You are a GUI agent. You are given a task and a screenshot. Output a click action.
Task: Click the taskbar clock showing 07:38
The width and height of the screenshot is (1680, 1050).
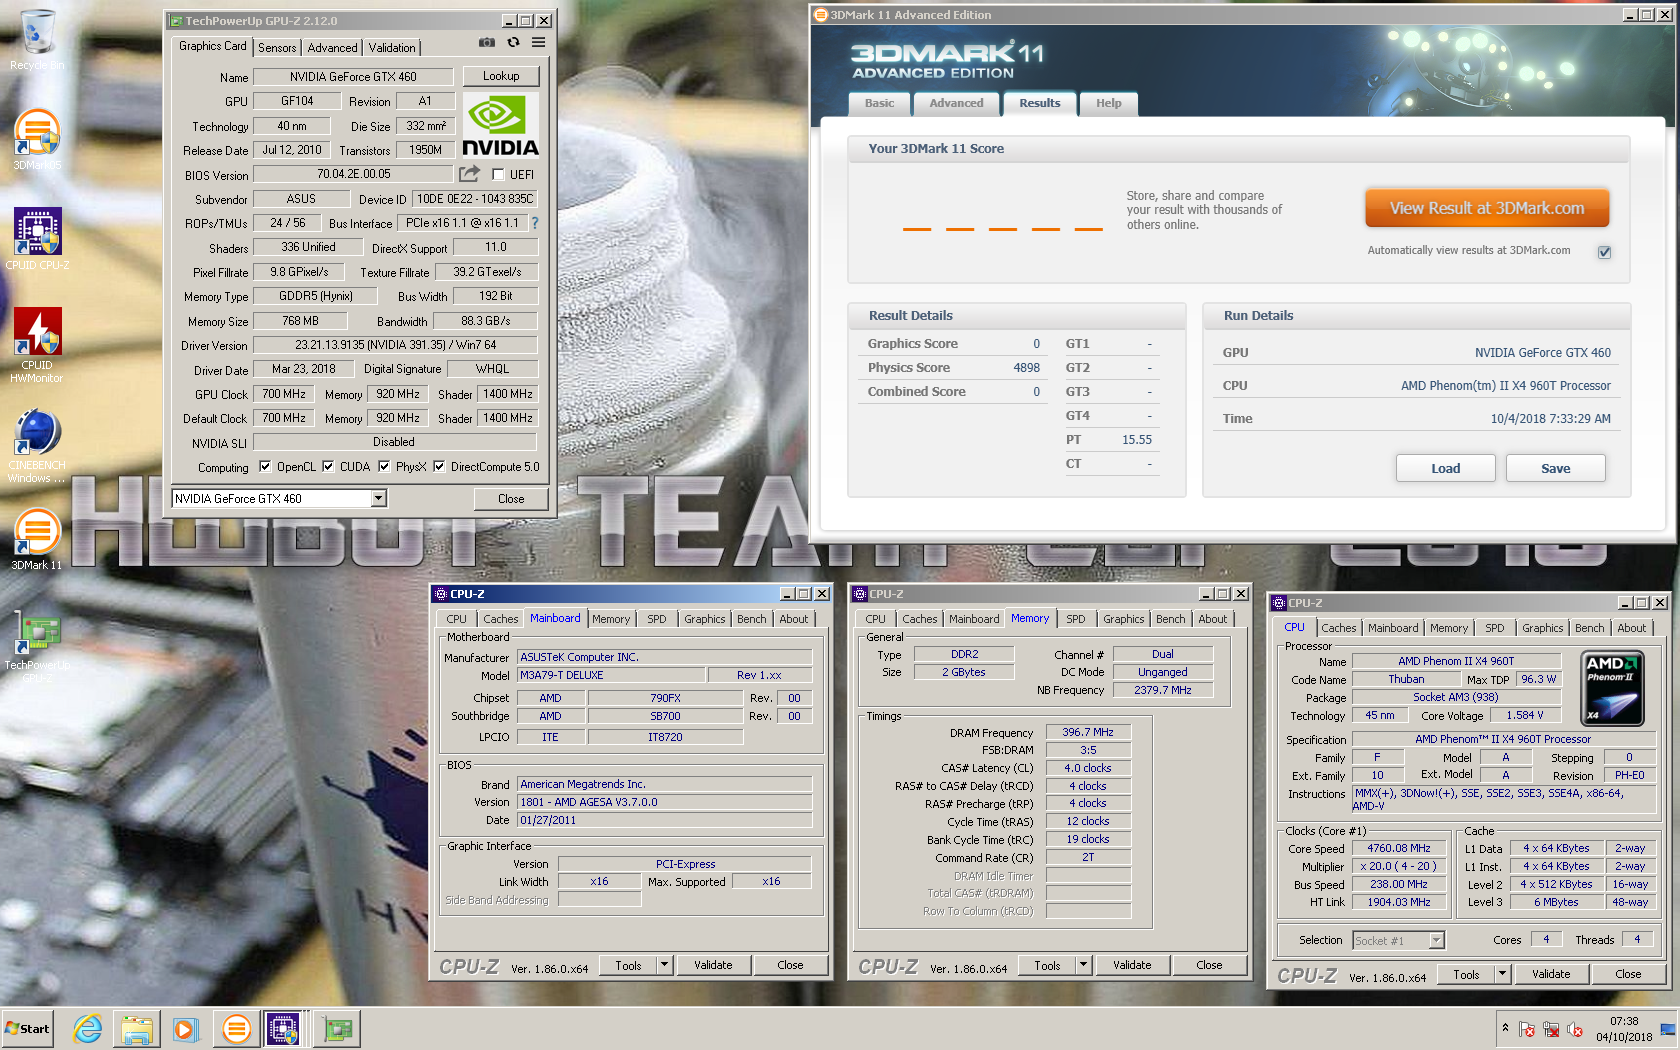click(x=1624, y=1029)
